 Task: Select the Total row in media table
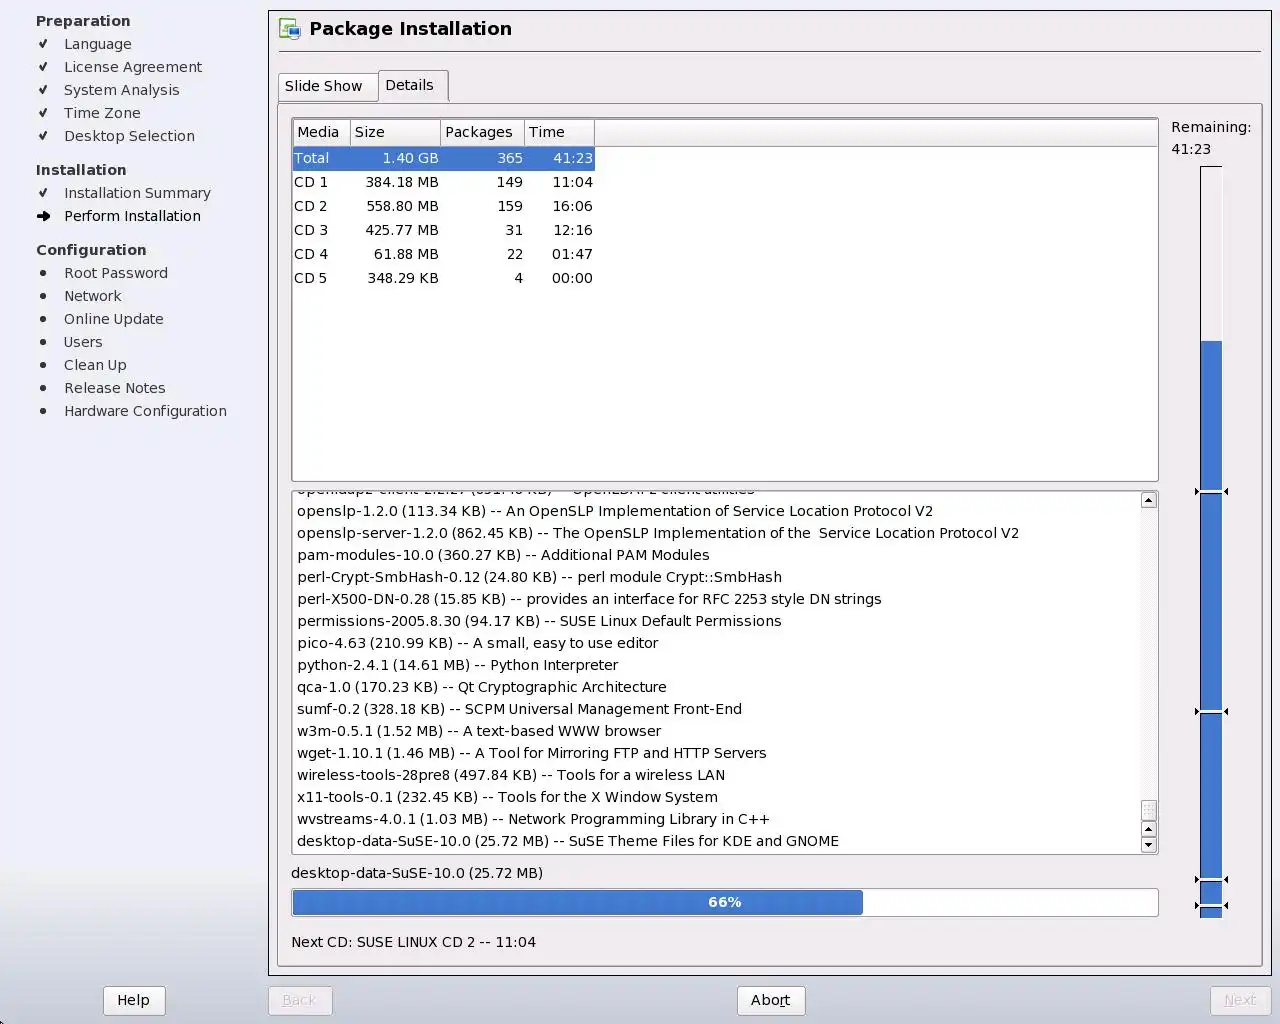coord(444,158)
